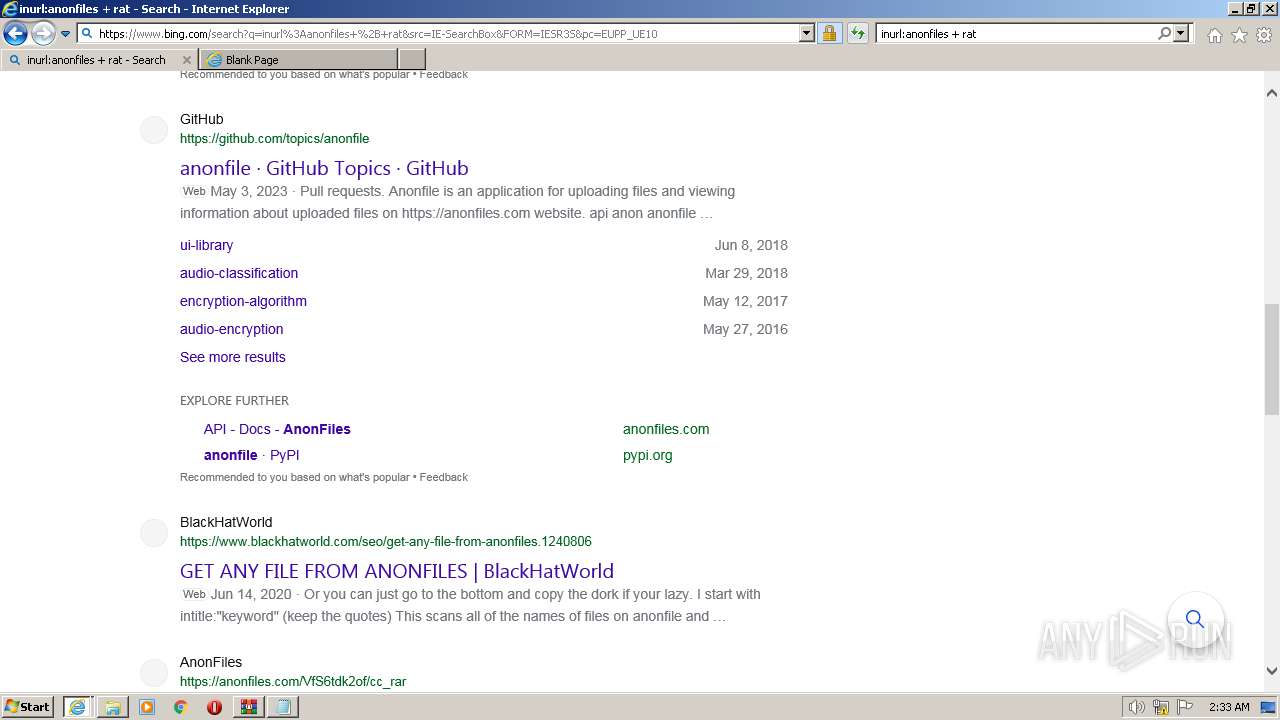Click the network tray icon

click(1161, 707)
